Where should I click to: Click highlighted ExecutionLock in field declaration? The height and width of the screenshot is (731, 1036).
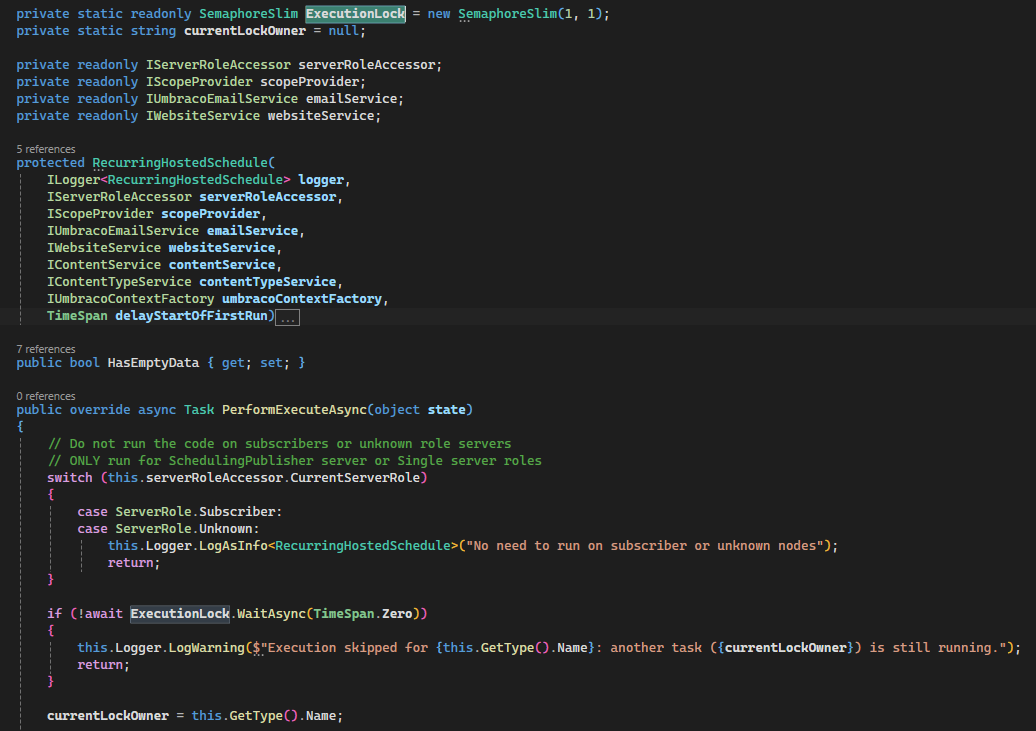tap(355, 13)
